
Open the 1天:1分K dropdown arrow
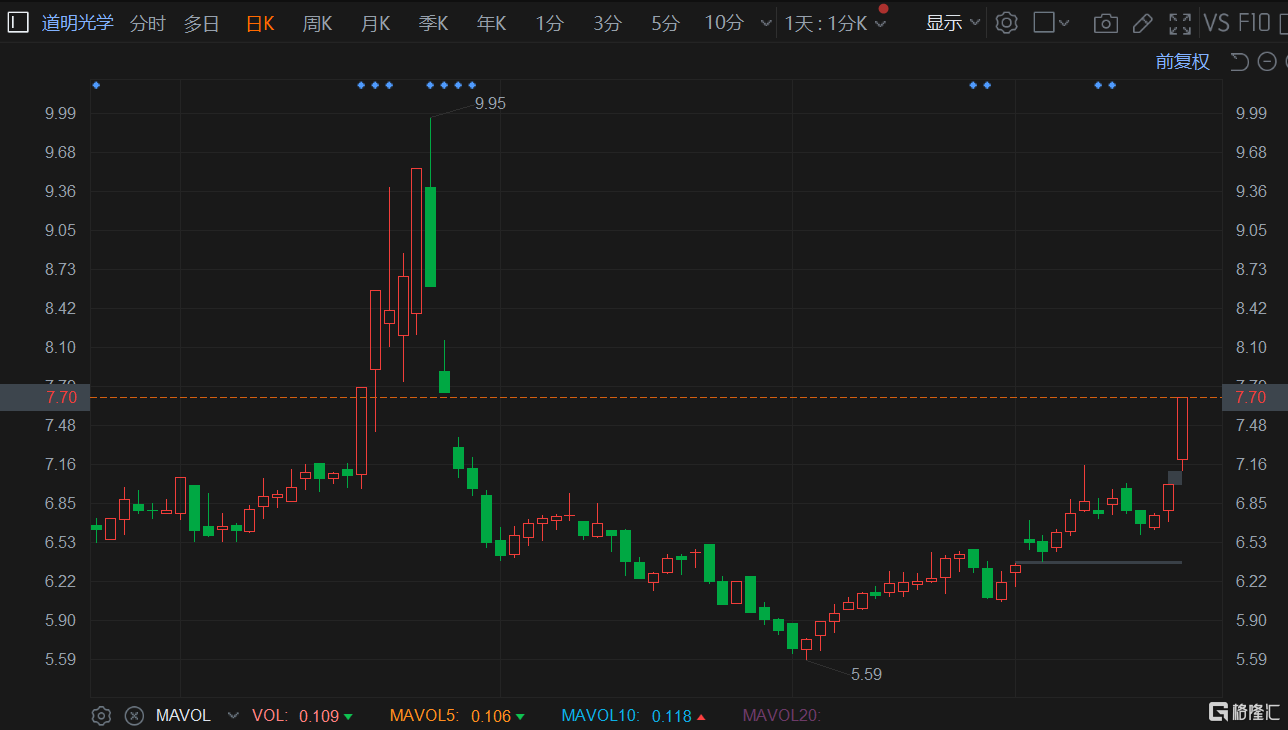click(x=881, y=23)
